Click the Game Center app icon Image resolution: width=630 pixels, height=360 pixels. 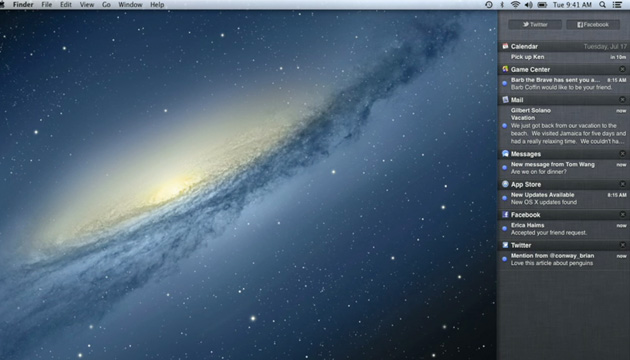[x=505, y=69]
